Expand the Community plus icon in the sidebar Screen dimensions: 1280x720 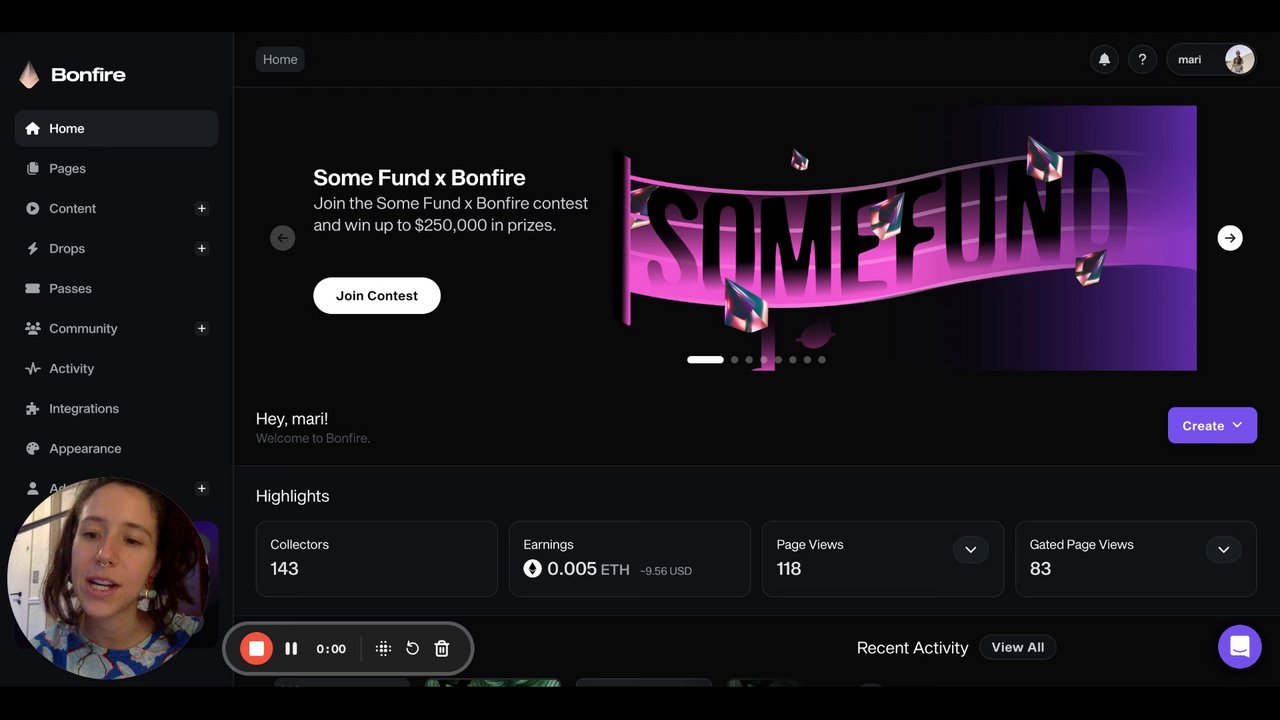[x=201, y=328]
